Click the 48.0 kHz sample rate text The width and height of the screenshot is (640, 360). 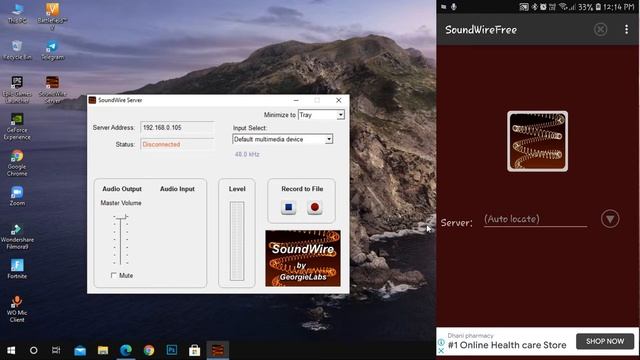point(247,154)
